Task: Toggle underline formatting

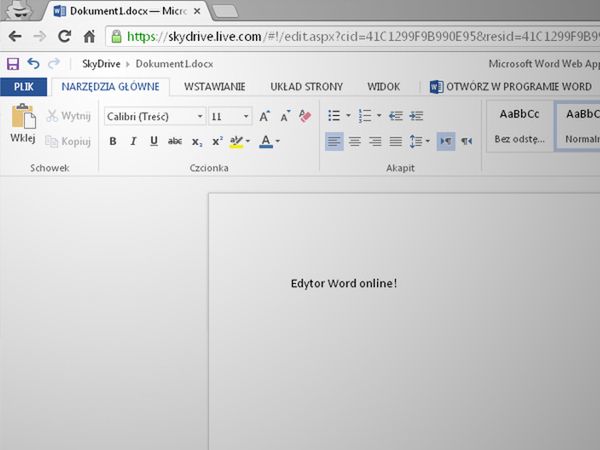Action: coord(154,142)
